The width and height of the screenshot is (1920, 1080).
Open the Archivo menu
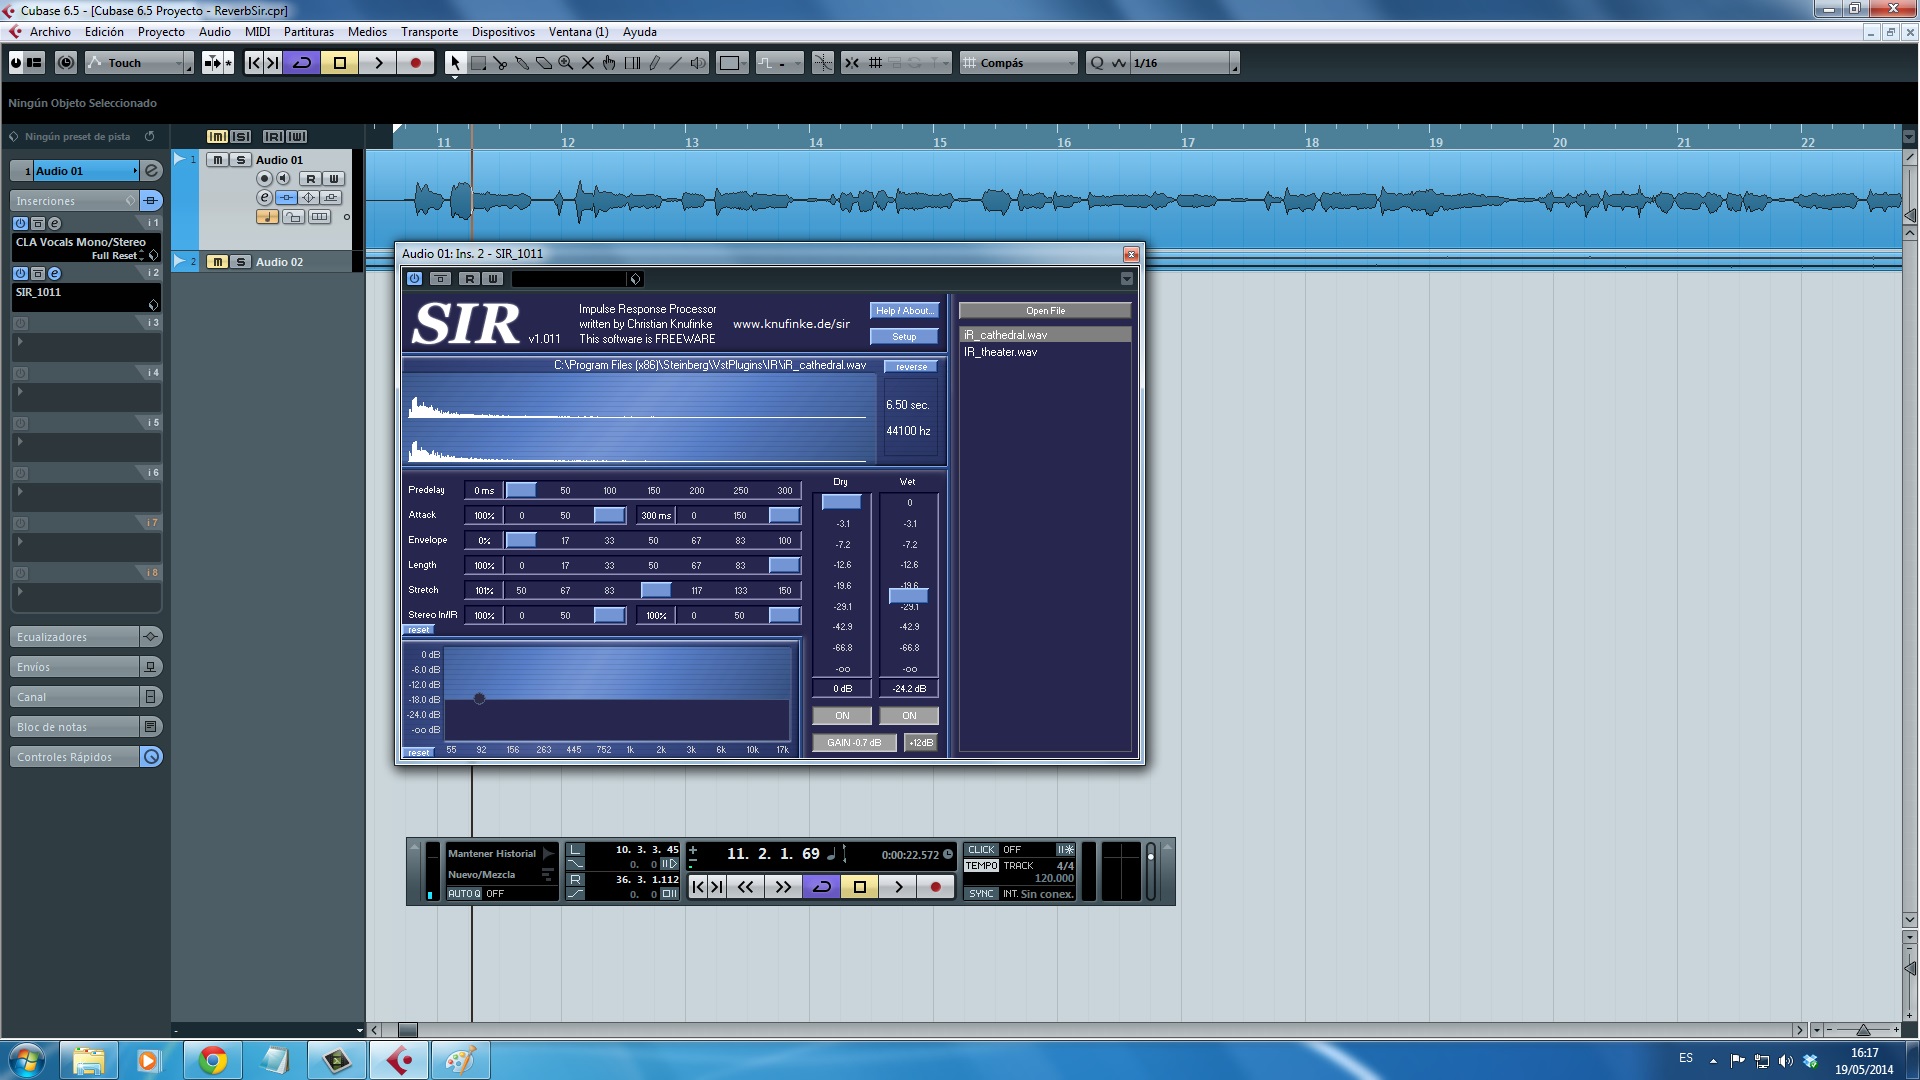tap(50, 32)
